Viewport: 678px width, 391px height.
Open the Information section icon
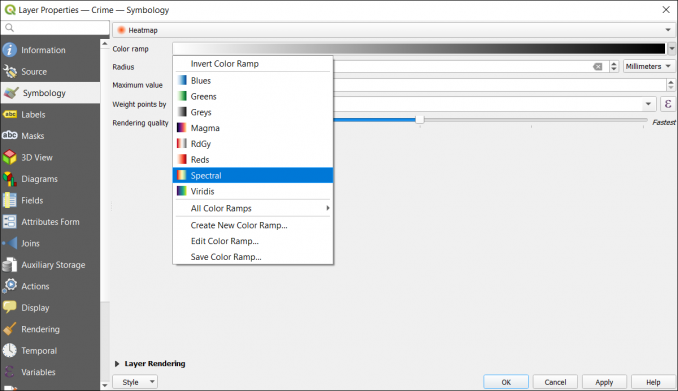point(10,50)
